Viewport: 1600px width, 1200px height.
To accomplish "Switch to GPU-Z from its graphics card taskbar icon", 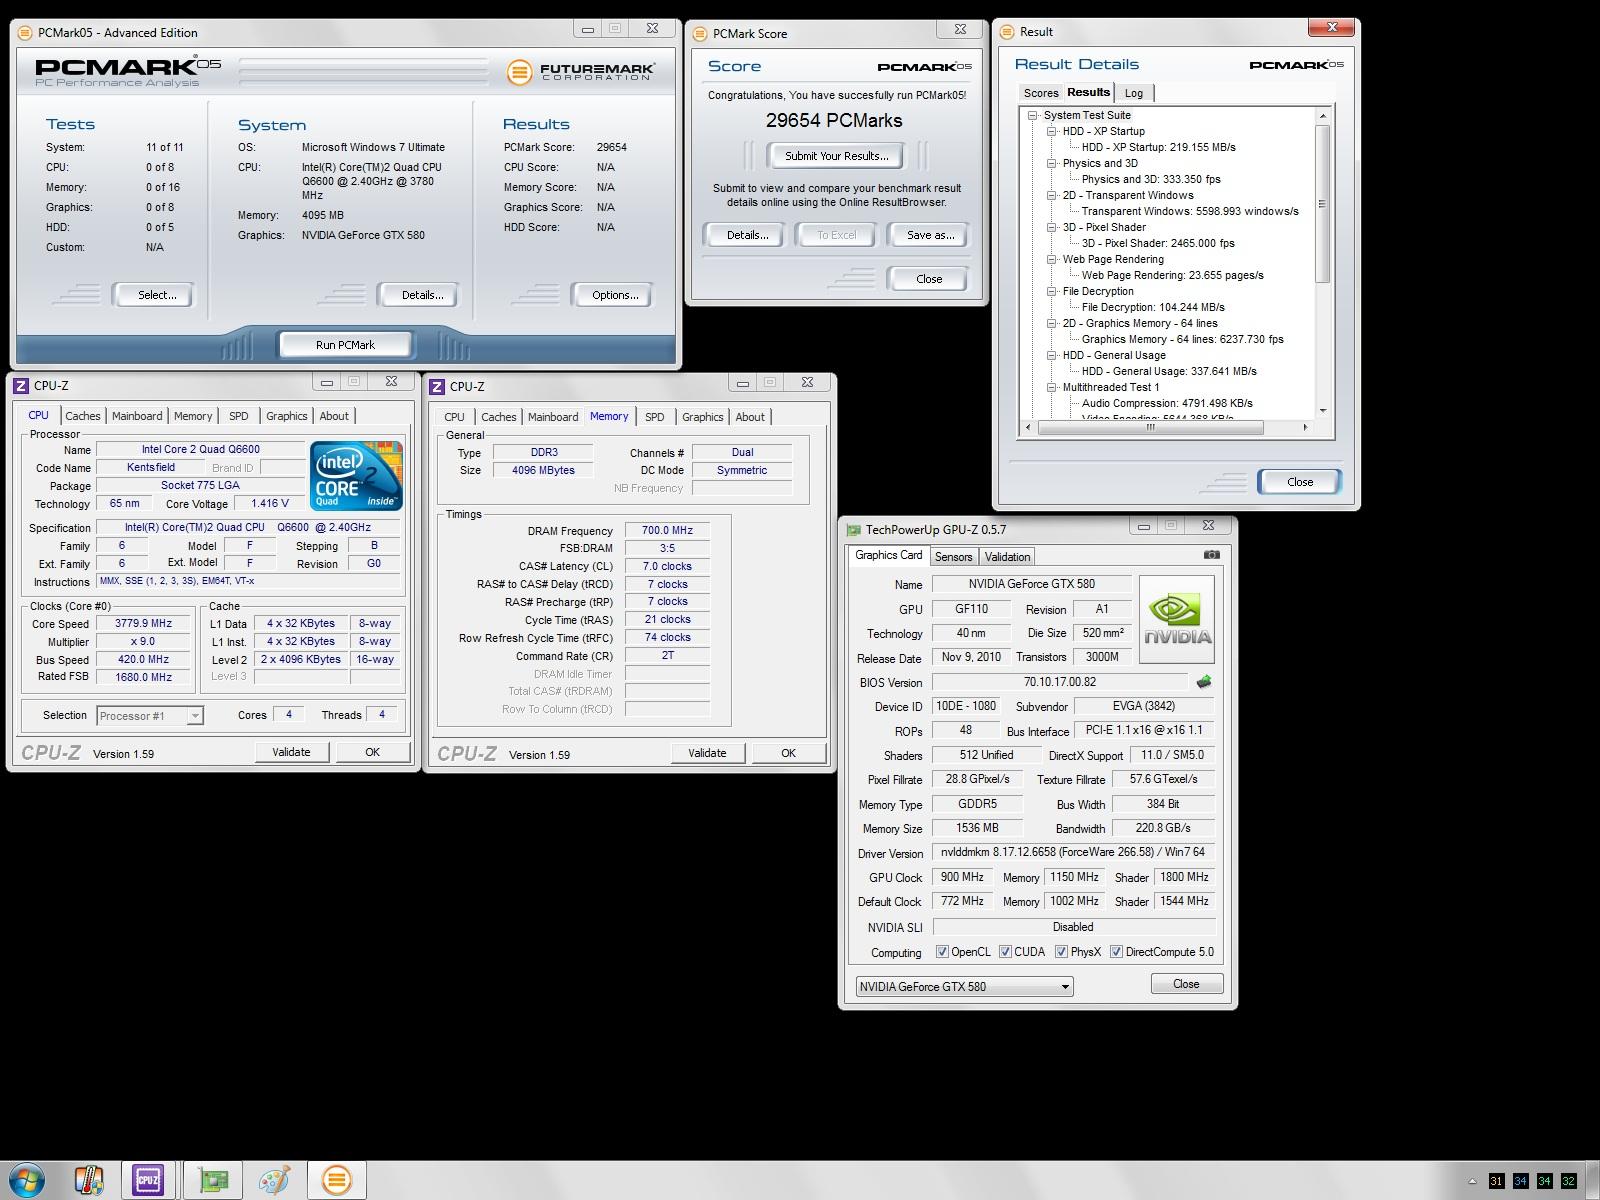I will (x=213, y=1180).
